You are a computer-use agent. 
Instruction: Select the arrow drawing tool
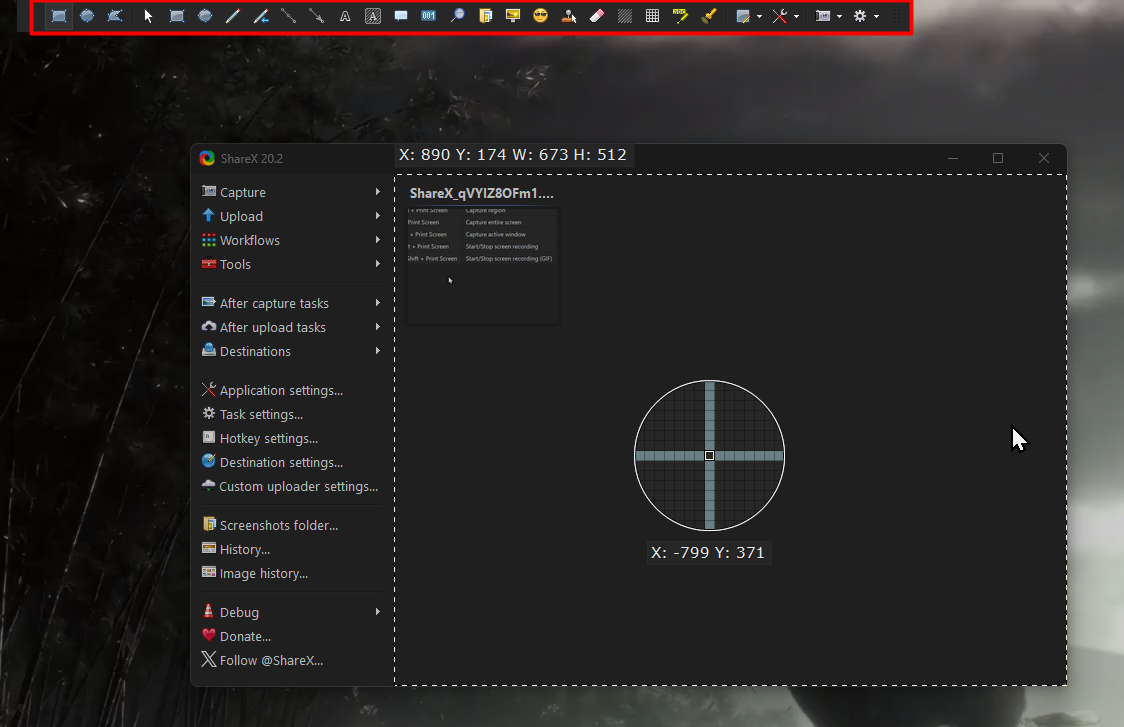[x=317, y=16]
